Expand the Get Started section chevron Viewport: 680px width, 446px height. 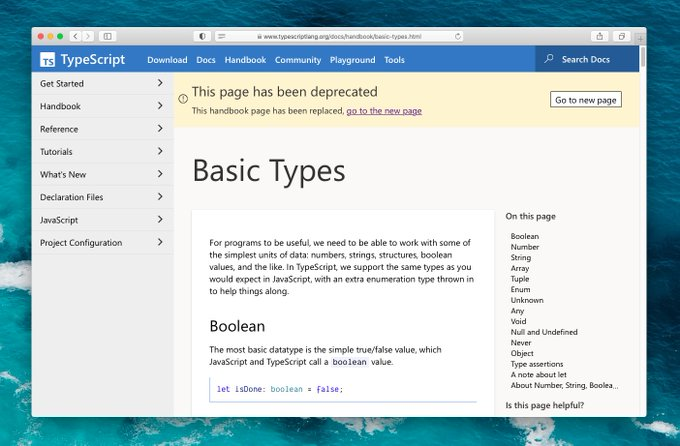click(x=160, y=83)
